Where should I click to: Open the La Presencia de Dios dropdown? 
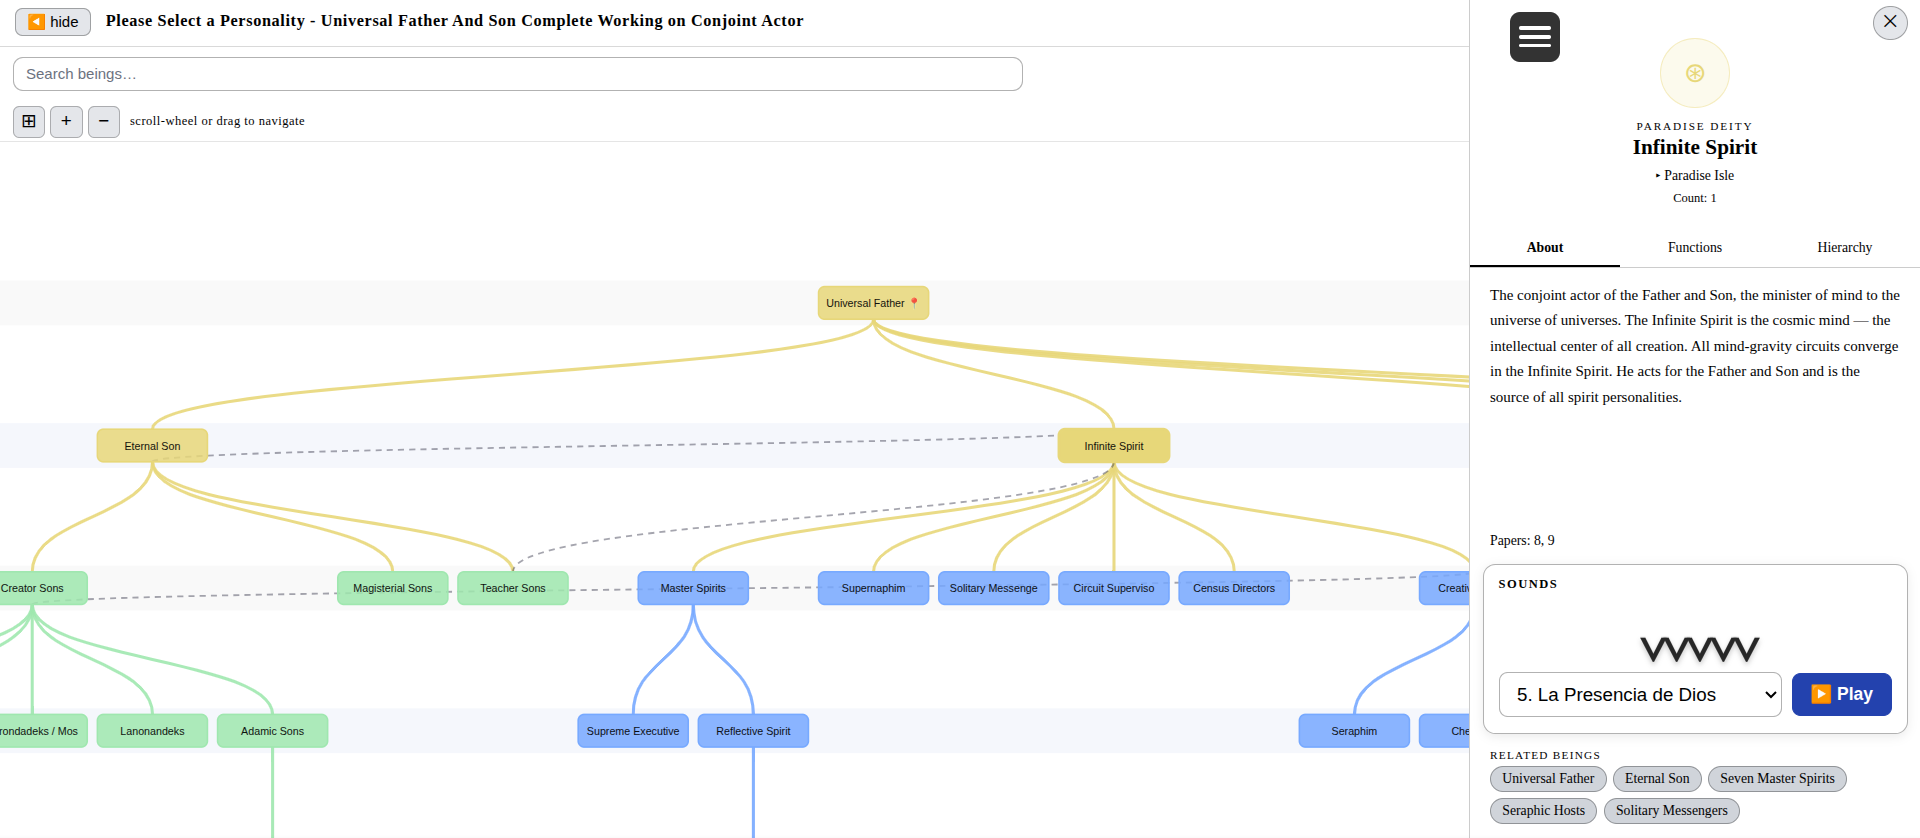(x=1639, y=694)
